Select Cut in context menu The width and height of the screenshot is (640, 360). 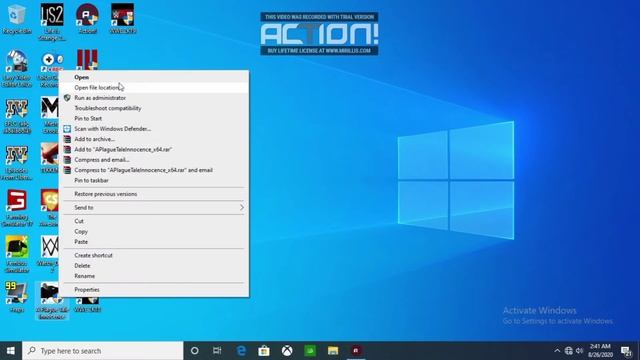click(x=154, y=221)
